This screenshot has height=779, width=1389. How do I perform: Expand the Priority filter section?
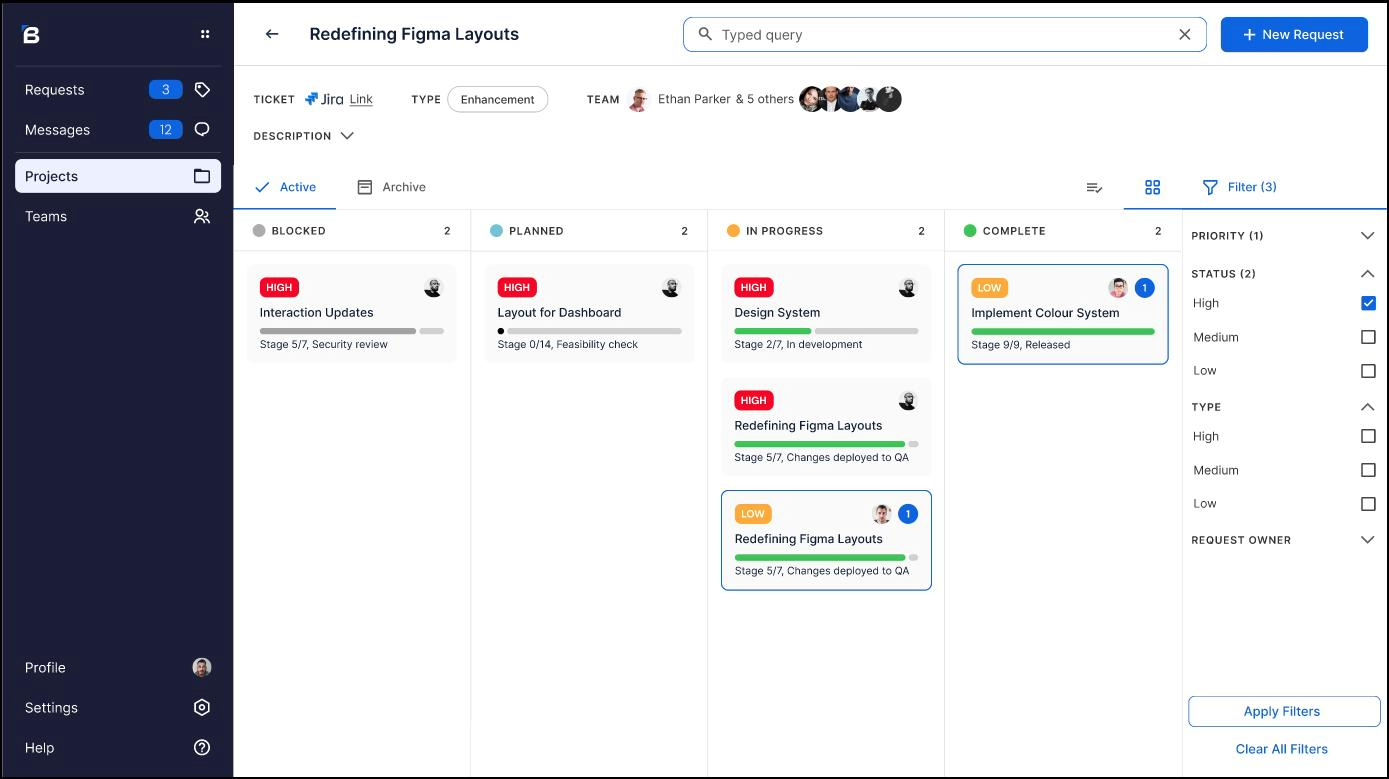tap(1367, 236)
